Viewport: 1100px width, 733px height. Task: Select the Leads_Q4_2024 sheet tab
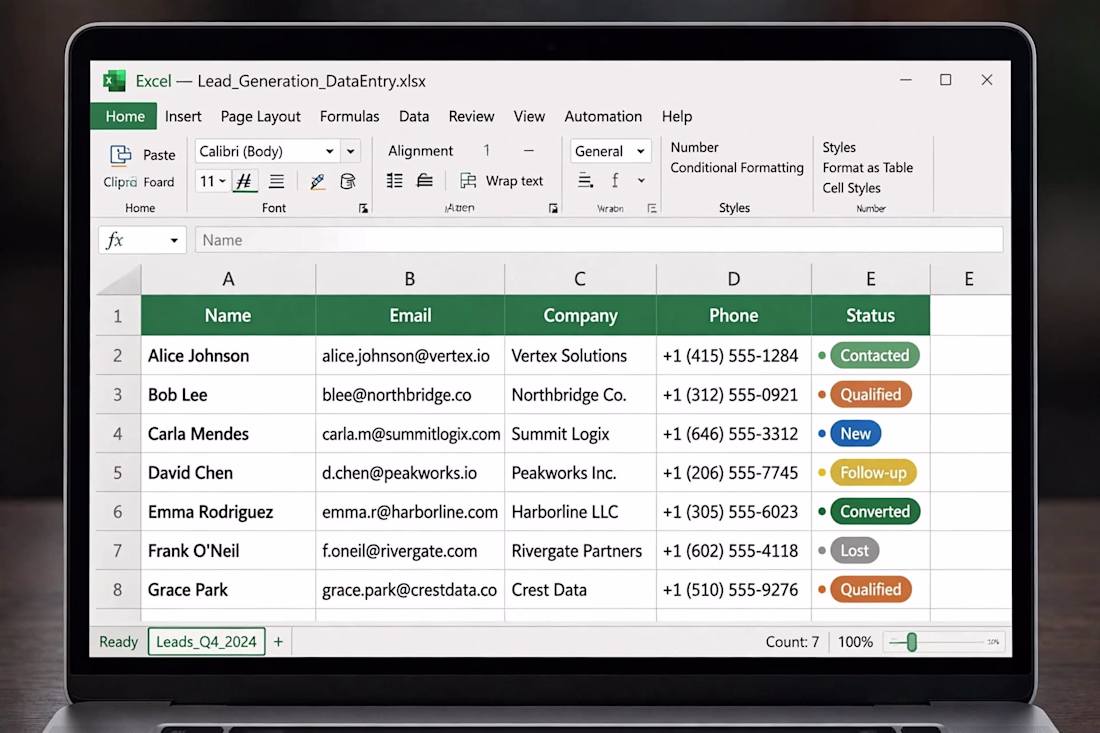click(206, 642)
